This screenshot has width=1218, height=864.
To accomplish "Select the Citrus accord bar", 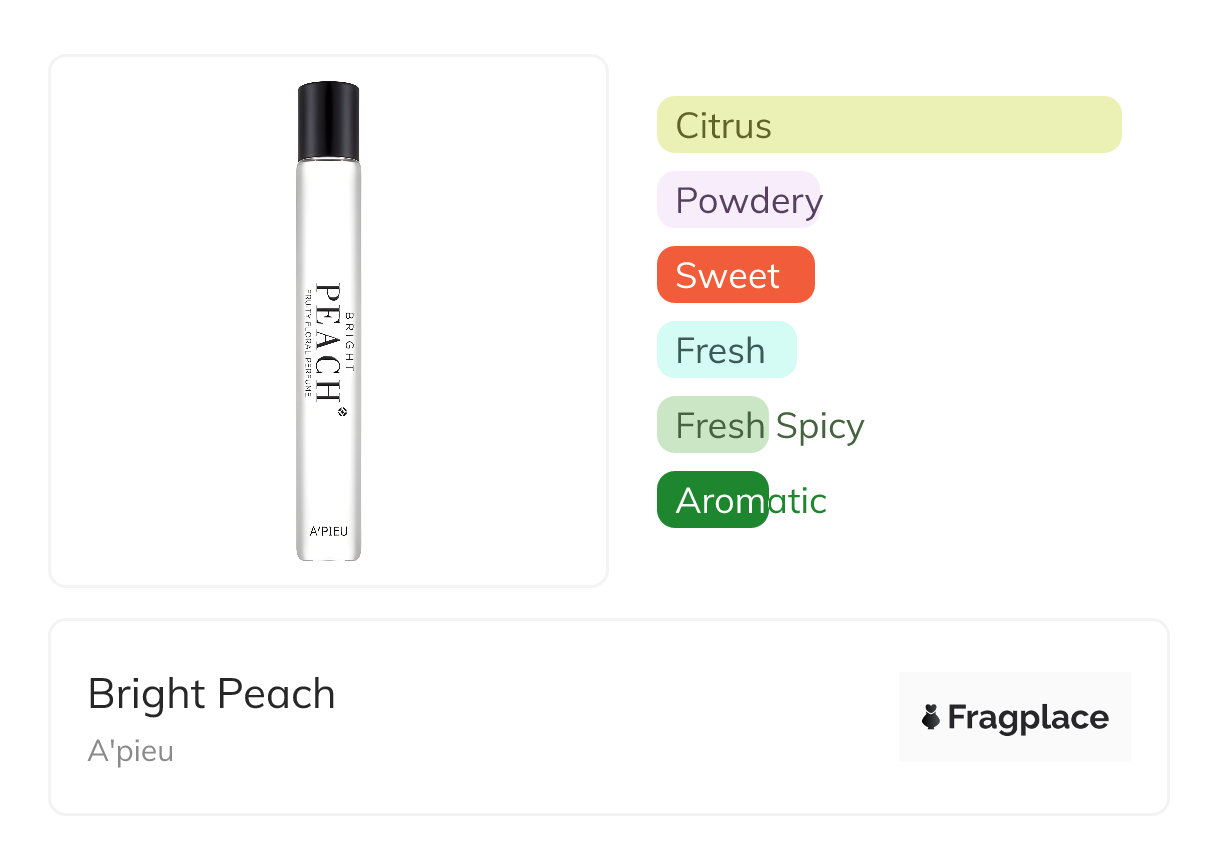I will 889,125.
